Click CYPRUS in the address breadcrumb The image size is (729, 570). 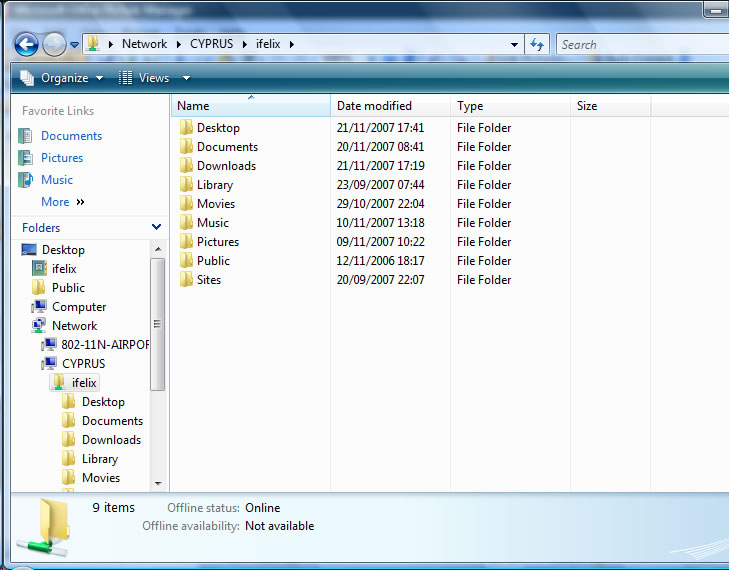pos(210,44)
